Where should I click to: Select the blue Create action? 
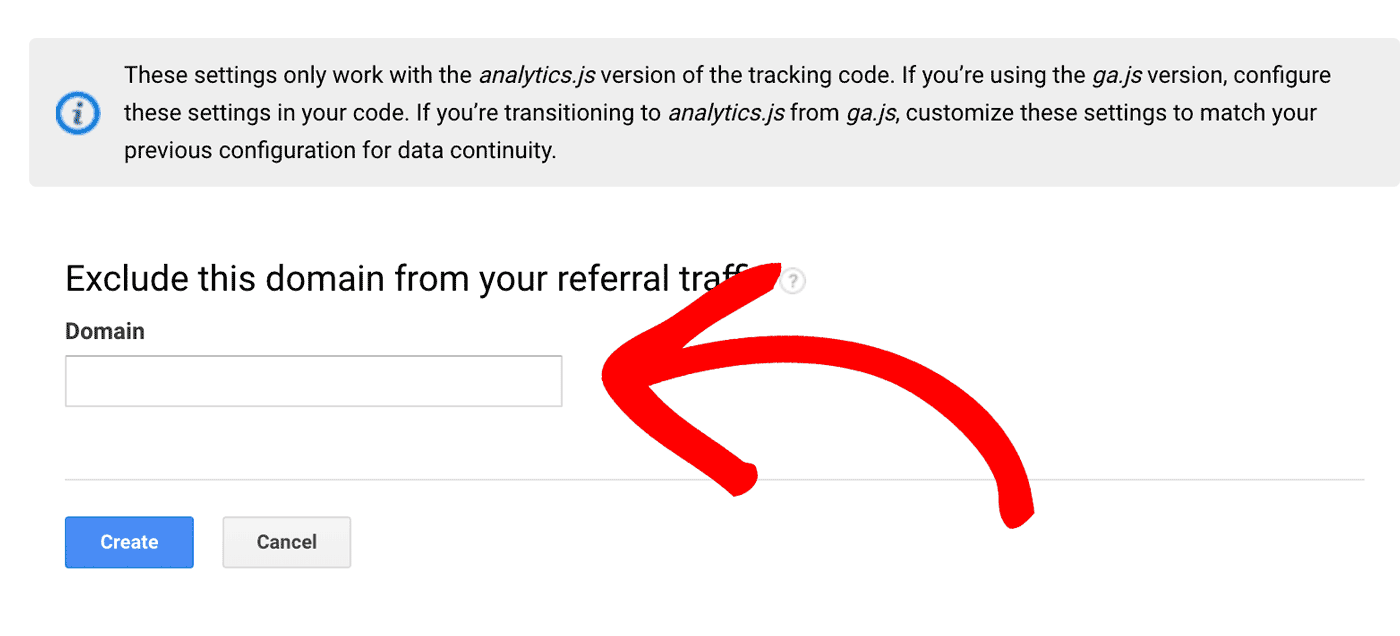[x=129, y=542]
